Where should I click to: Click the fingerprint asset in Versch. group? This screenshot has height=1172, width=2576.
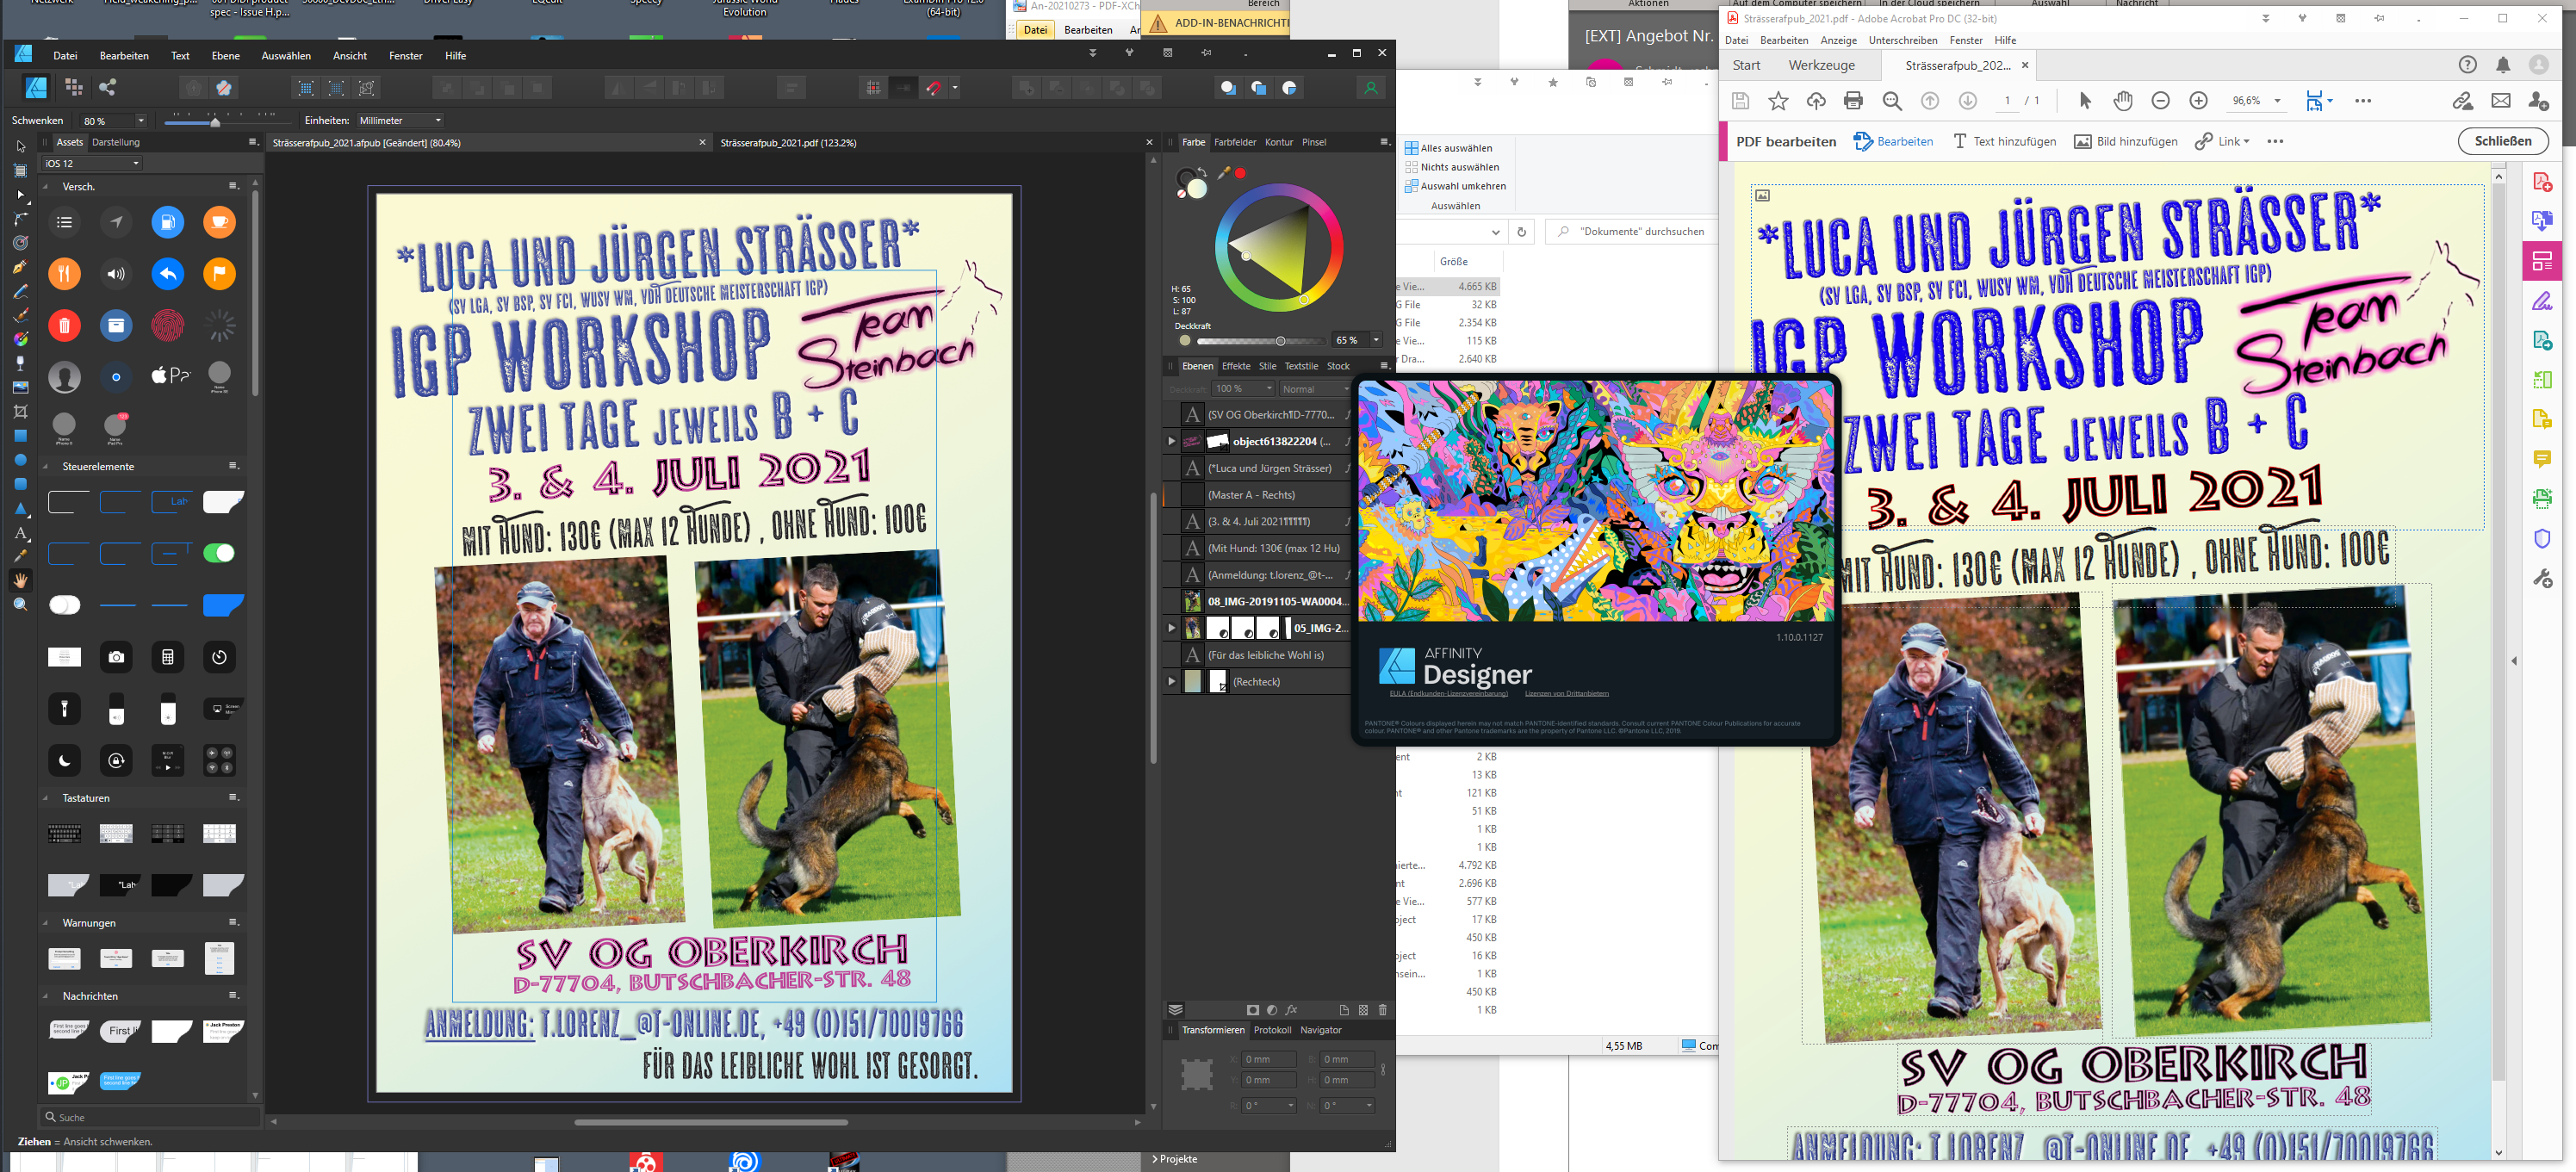click(168, 325)
